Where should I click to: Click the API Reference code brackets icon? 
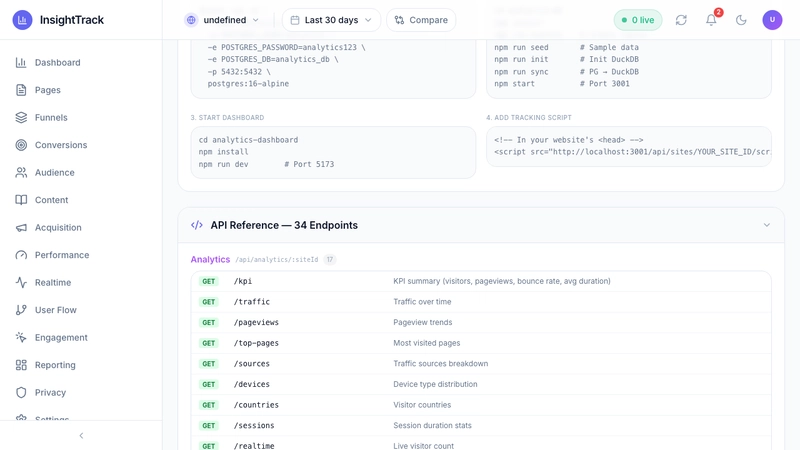[x=197, y=225]
